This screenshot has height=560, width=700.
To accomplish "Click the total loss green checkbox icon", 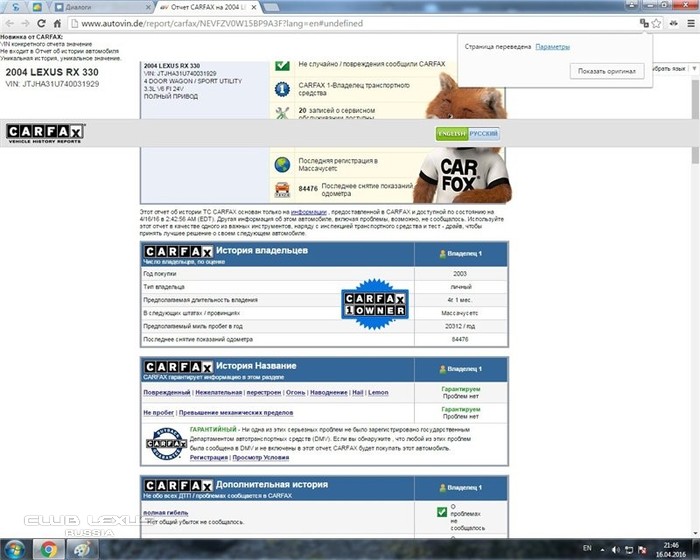I will tap(442, 512).
